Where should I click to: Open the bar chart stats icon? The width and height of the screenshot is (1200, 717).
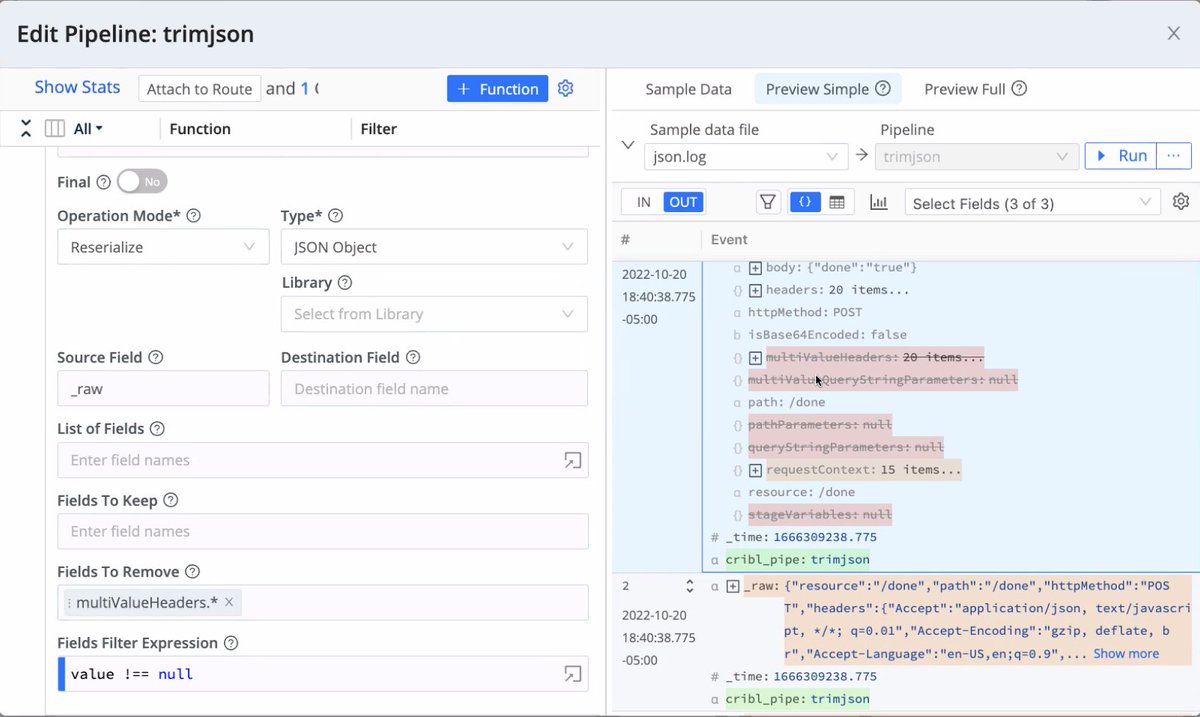pyautogui.click(x=879, y=202)
